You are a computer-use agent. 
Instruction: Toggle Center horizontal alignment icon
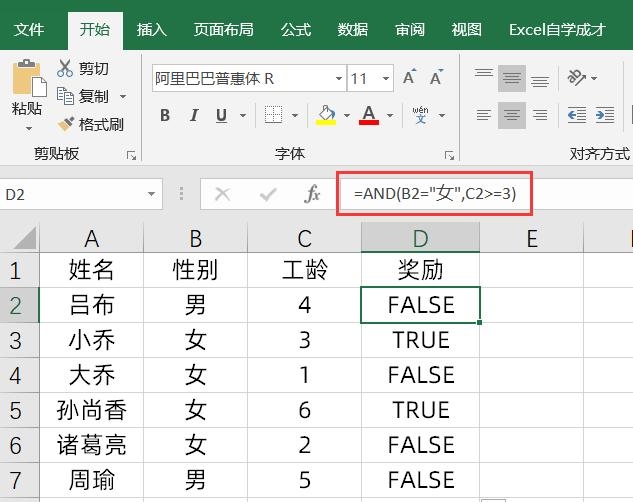coord(512,115)
